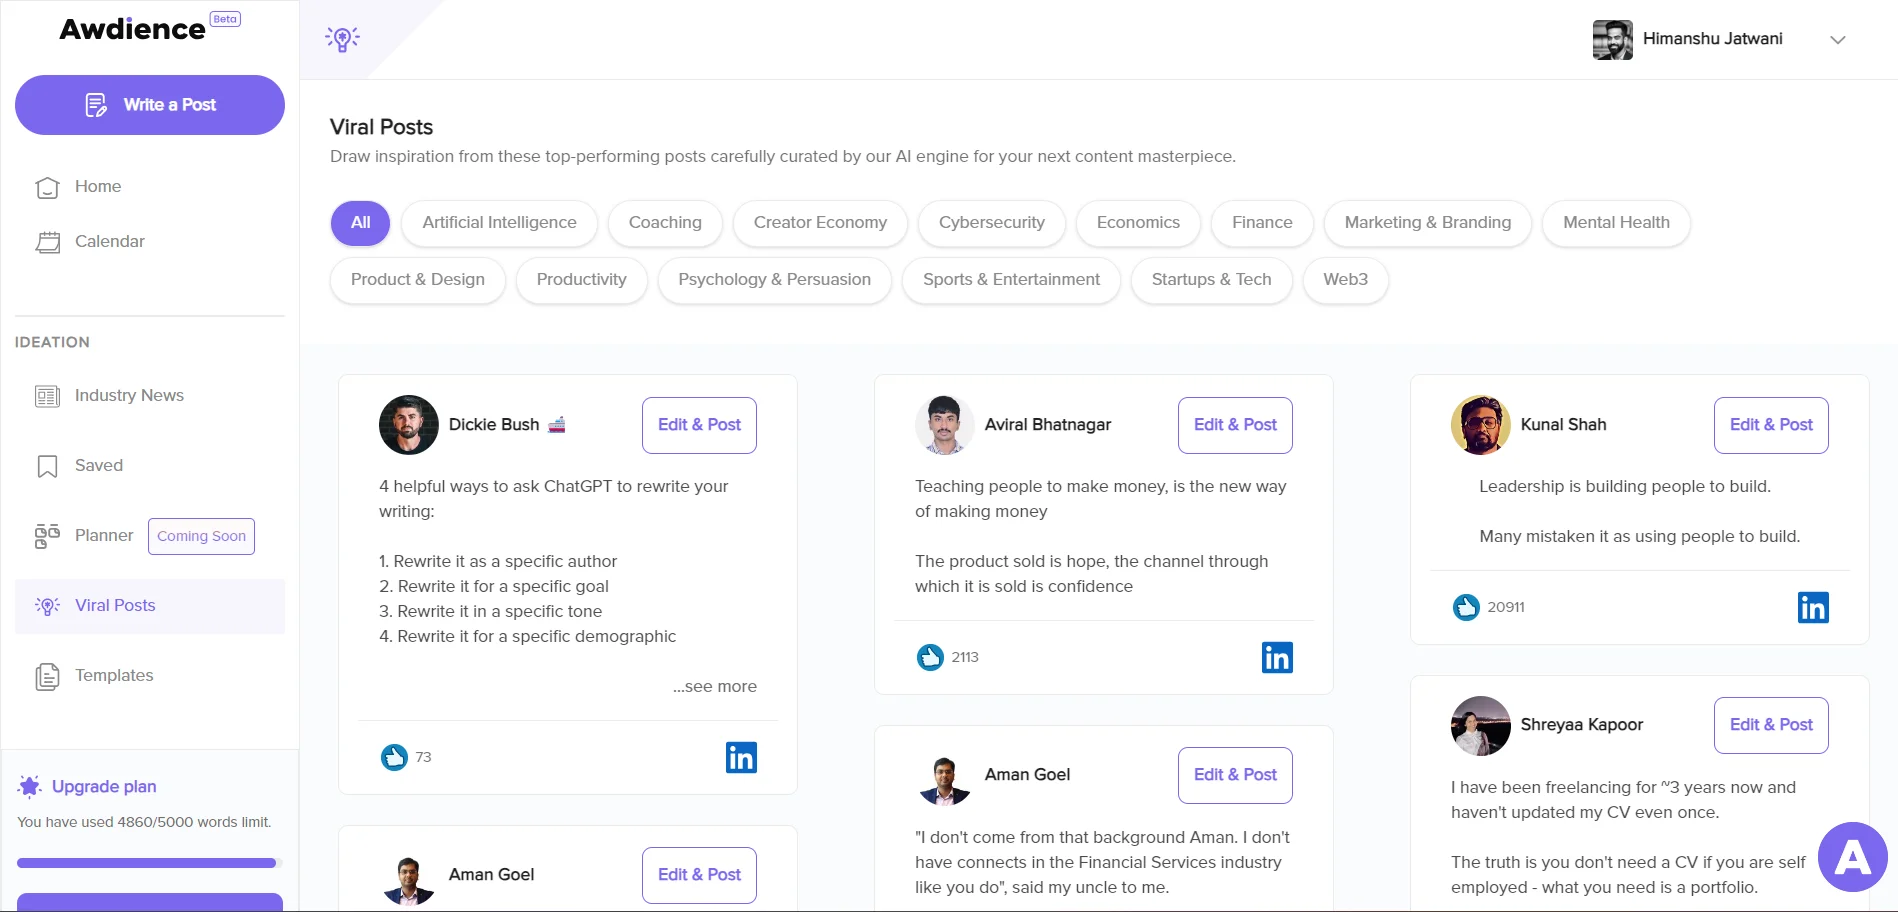Expand the profile dropdown arrow
This screenshot has height=912, width=1898.
click(x=1838, y=40)
